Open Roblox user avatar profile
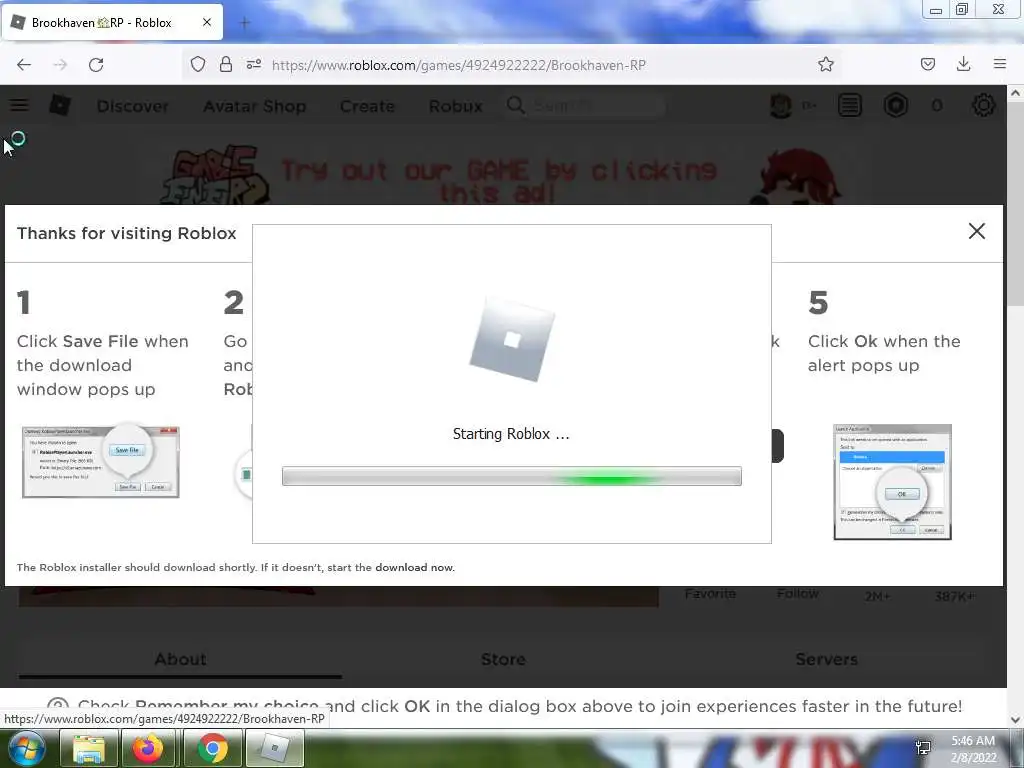 click(781, 105)
